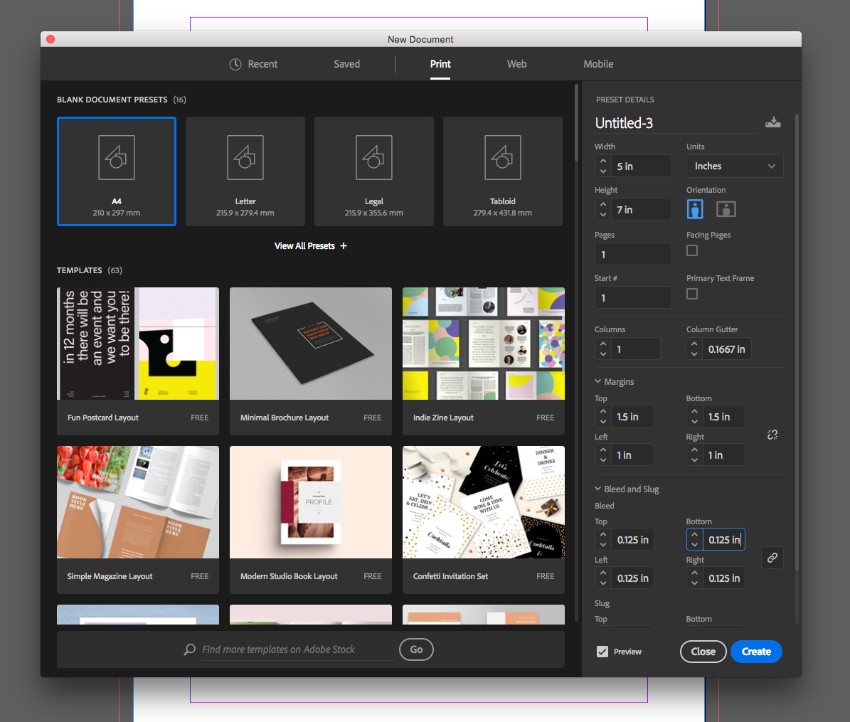The image size is (850, 722).
Task: Switch to the Web tab
Action: (x=516, y=64)
